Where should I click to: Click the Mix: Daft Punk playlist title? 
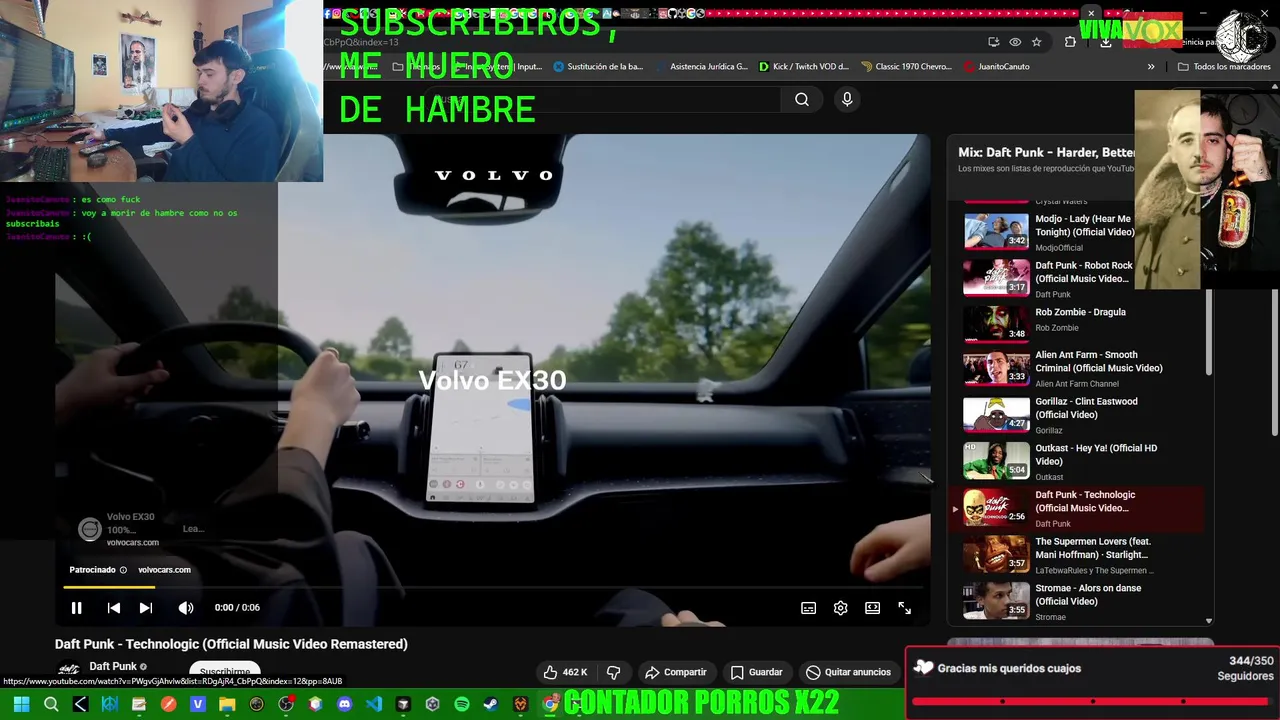pyautogui.click(x=1046, y=152)
